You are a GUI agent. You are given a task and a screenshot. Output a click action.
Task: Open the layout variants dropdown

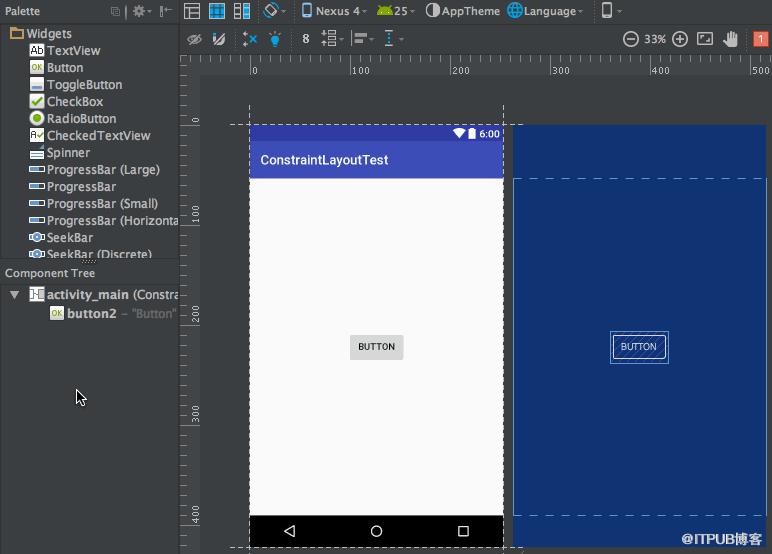[611, 10]
